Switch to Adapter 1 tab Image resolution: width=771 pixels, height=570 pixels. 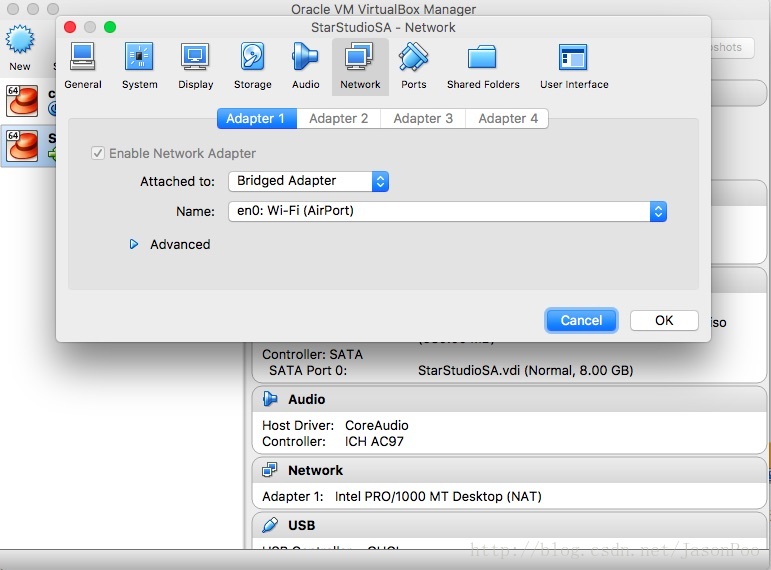[257, 119]
